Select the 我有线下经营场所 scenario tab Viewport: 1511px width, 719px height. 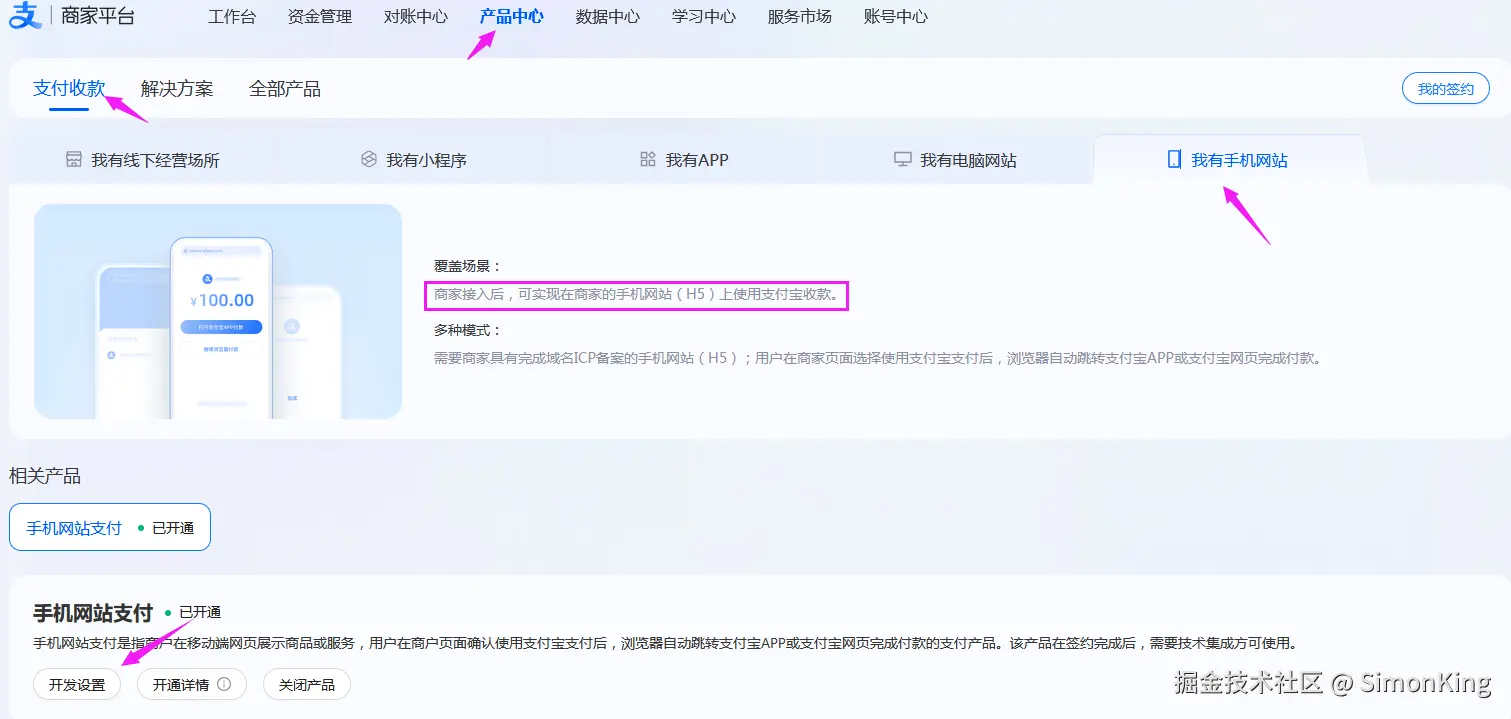click(x=143, y=160)
